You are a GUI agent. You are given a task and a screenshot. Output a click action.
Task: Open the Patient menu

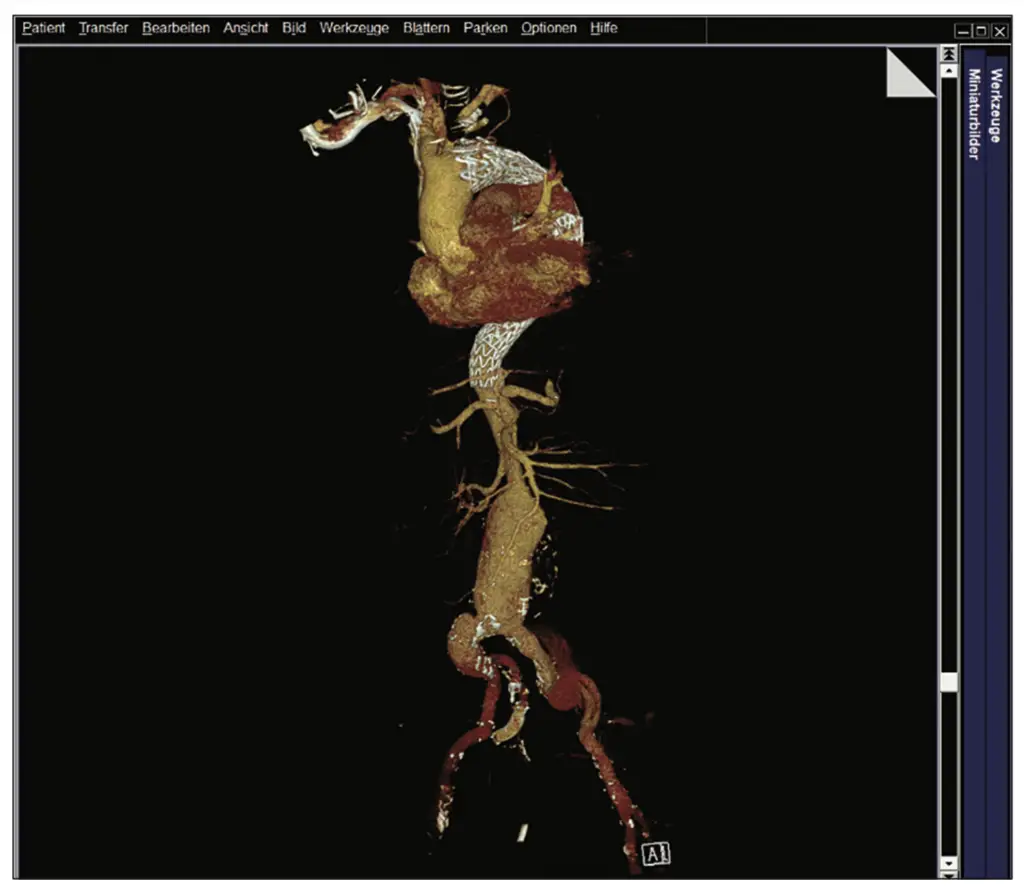tap(43, 28)
